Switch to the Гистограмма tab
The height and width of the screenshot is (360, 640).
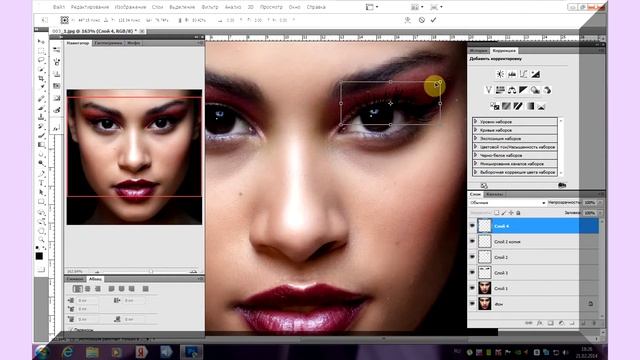pos(108,43)
